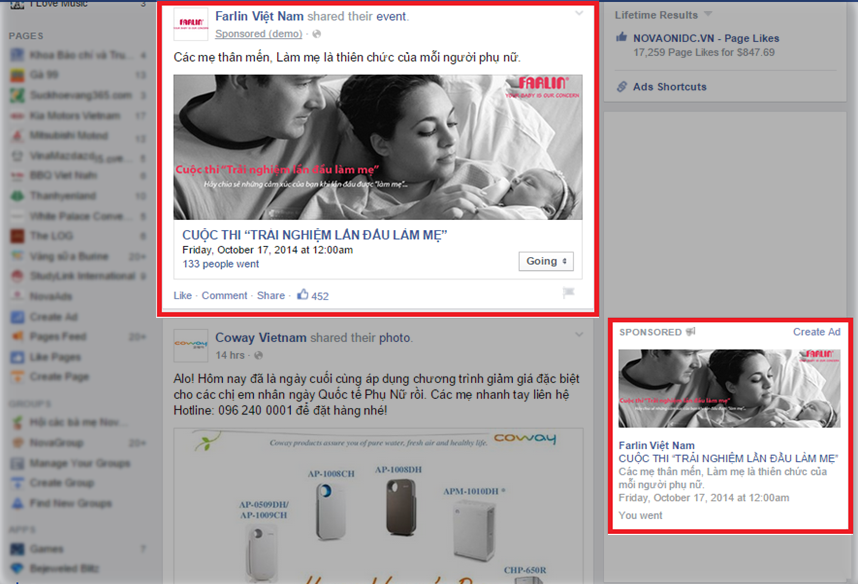Click the large Farlin event photo in the feed
The height and width of the screenshot is (584, 858).
[x=378, y=147]
